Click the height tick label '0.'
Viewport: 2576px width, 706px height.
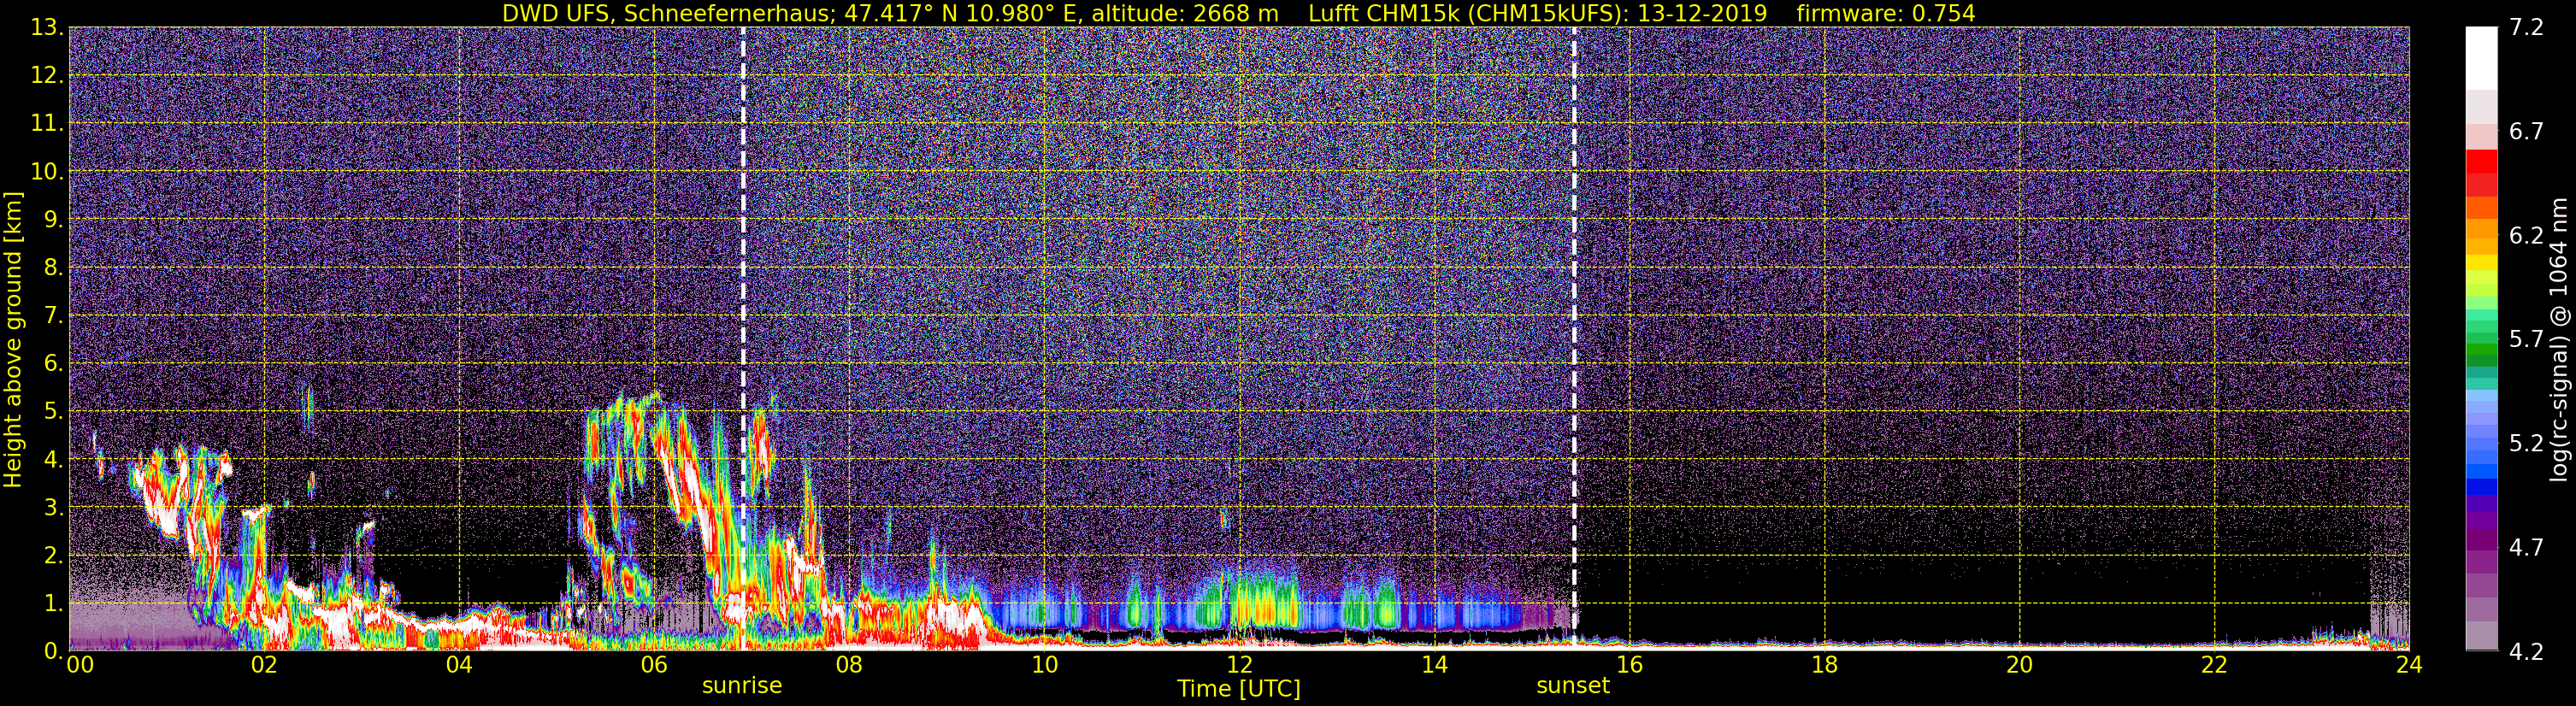tap(55, 650)
